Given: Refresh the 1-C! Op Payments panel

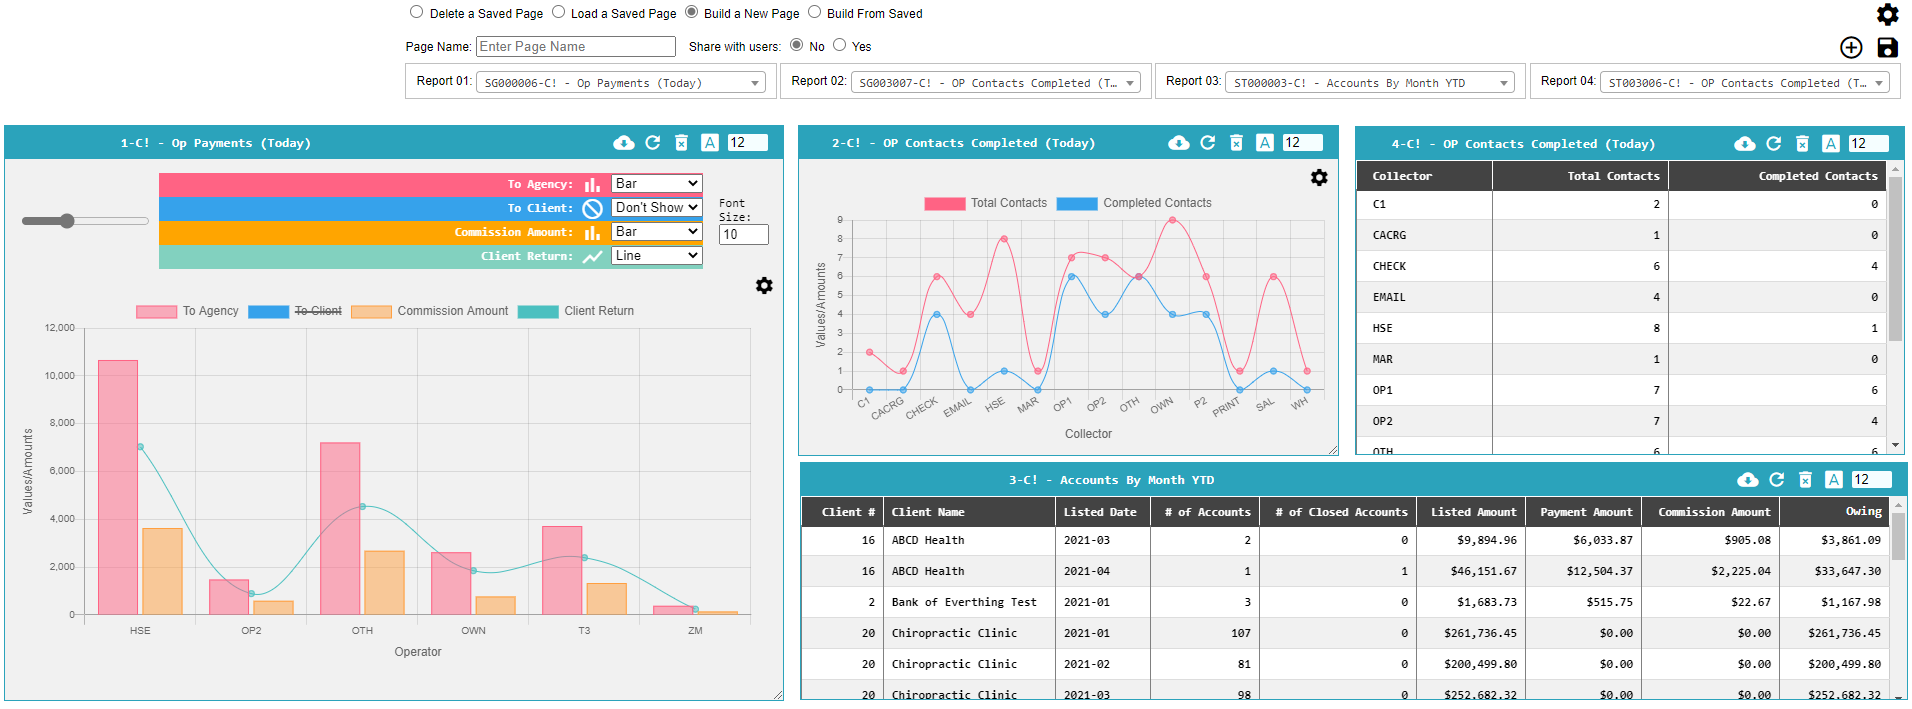Looking at the screenshot, I should (x=653, y=143).
